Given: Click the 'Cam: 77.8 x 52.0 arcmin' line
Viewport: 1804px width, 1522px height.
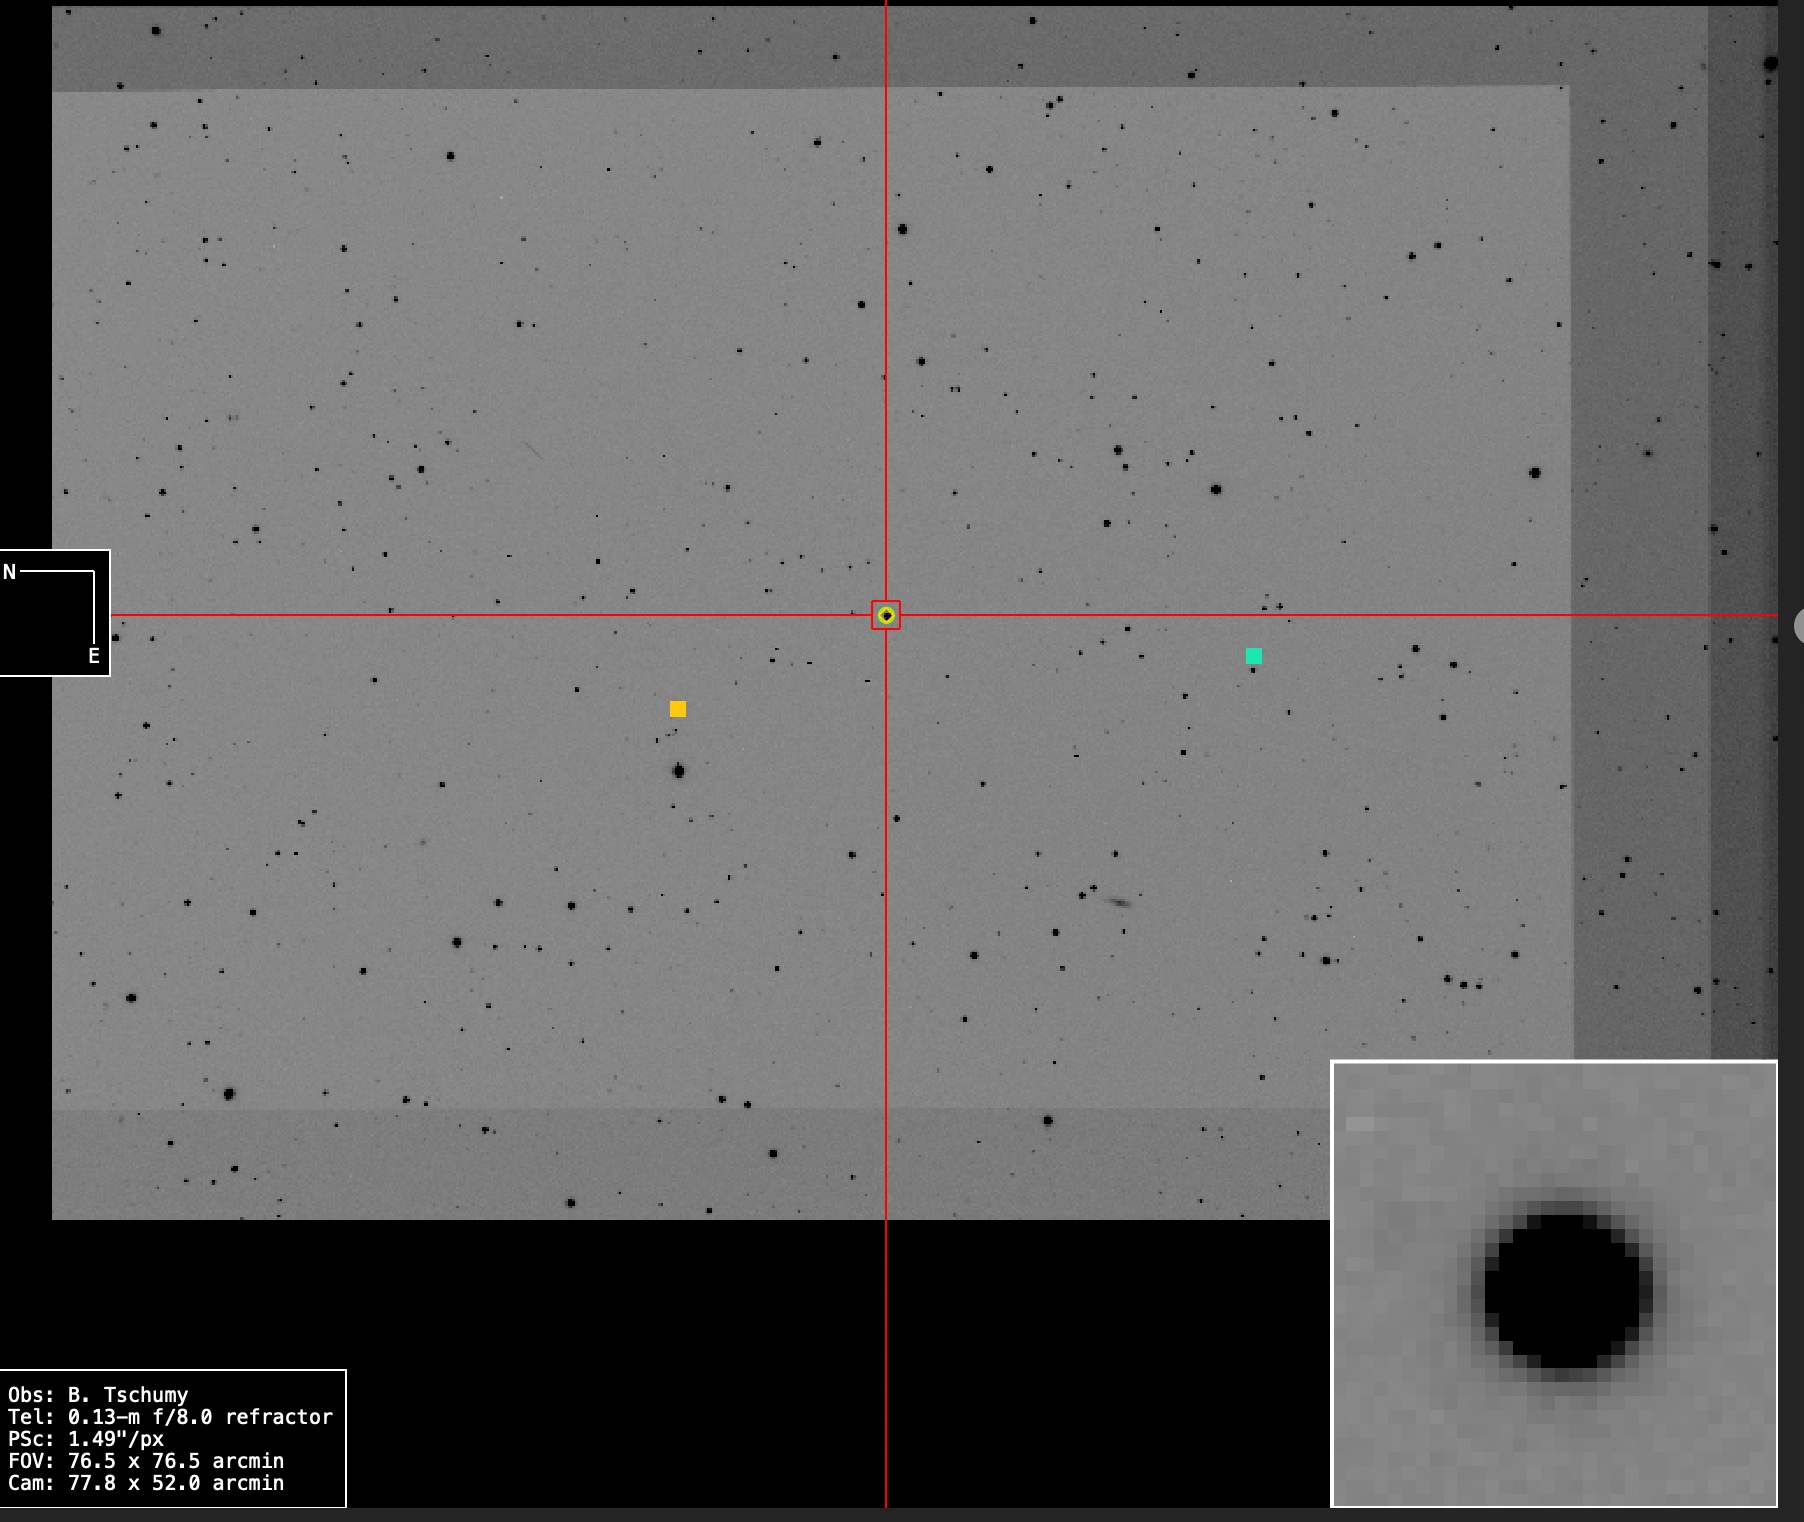Looking at the screenshot, I should pyautogui.click(x=146, y=1483).
